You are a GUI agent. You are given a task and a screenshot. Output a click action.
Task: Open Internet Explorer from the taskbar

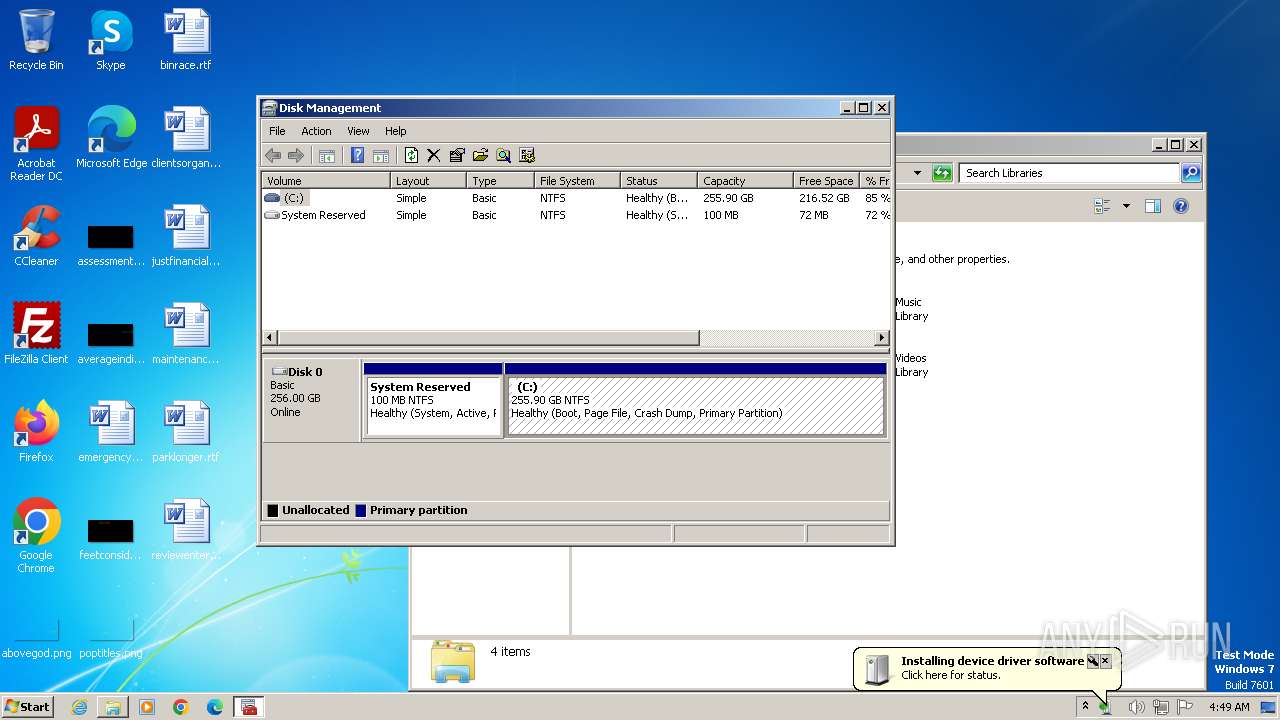pos(79,707)
